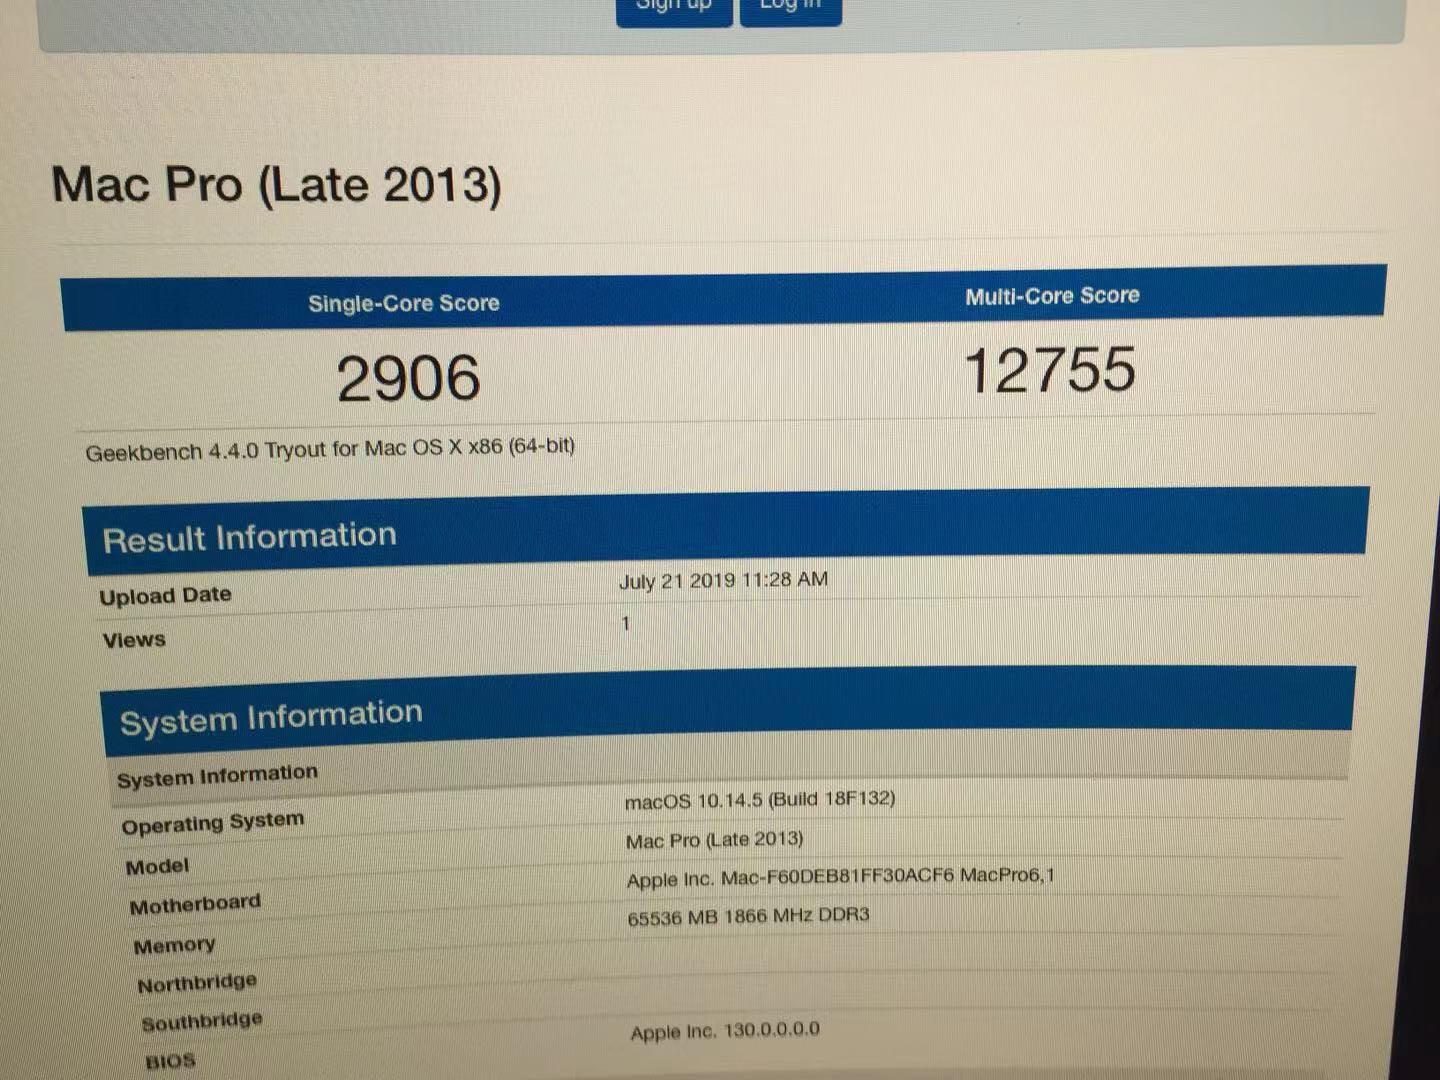Select the Mac-F60DEB81FF30ACF6 MacPro6,1 motherboard value
Image resolution: width=1440 pixels, height=1080 pixels.
click(x=841, y=878)
